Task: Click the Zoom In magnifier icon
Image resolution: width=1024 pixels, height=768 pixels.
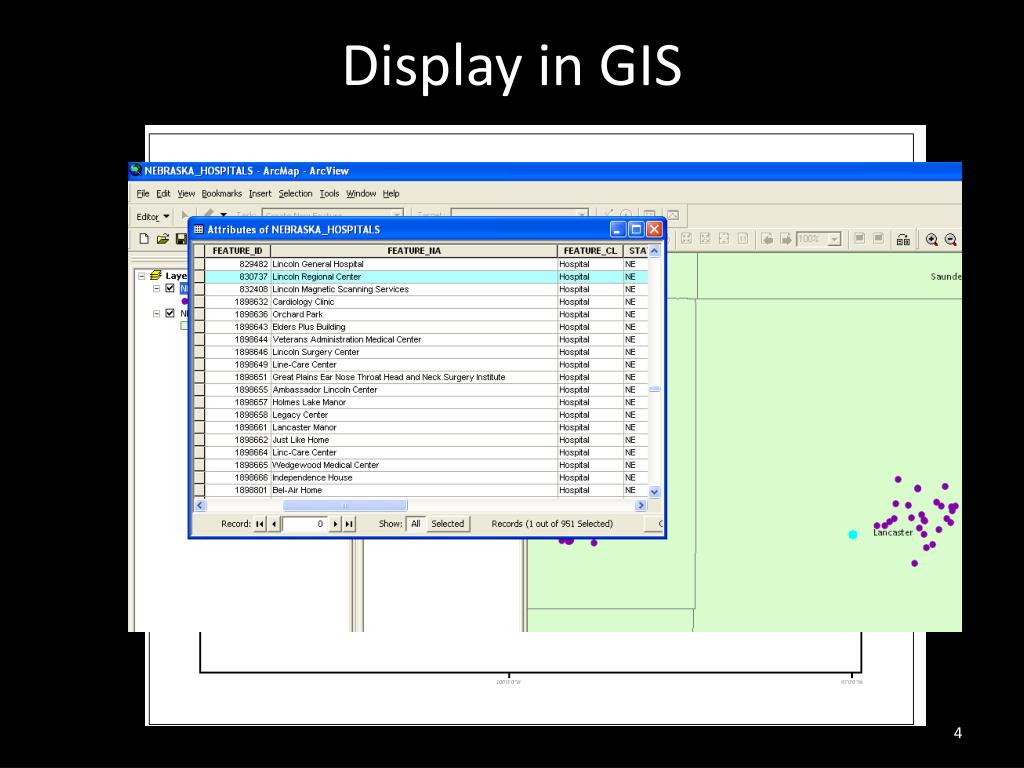Action: (x=931, y=240)
